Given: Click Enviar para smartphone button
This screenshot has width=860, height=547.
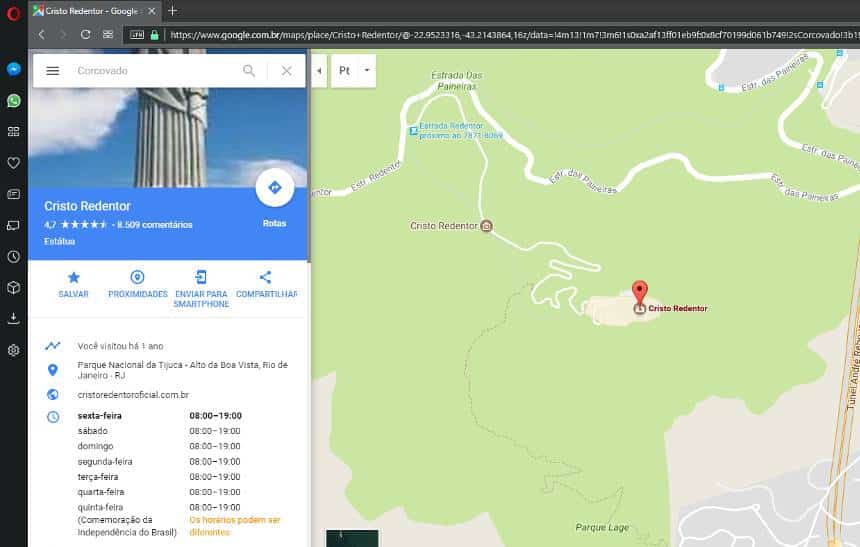Looking at the screenshot, I should click(201, 289).
